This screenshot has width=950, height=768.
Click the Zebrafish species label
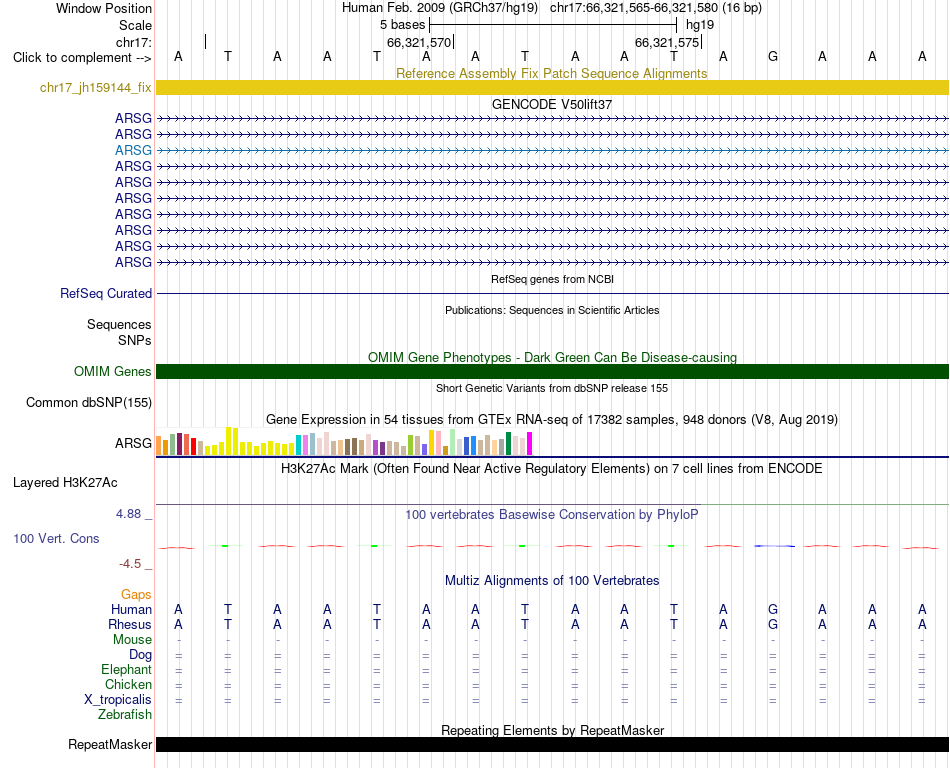tap(125, 715)
